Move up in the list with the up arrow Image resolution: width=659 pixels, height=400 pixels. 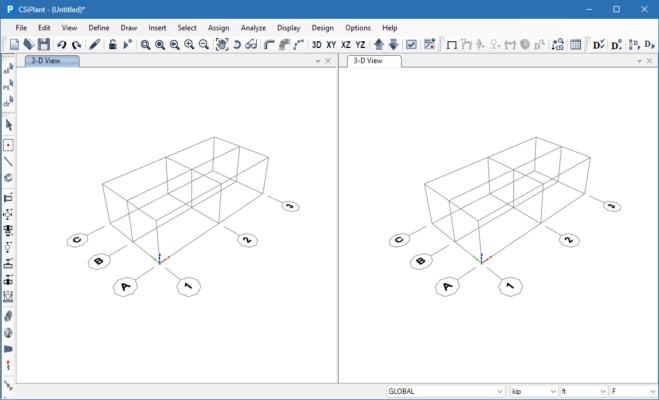click(379, 45)
